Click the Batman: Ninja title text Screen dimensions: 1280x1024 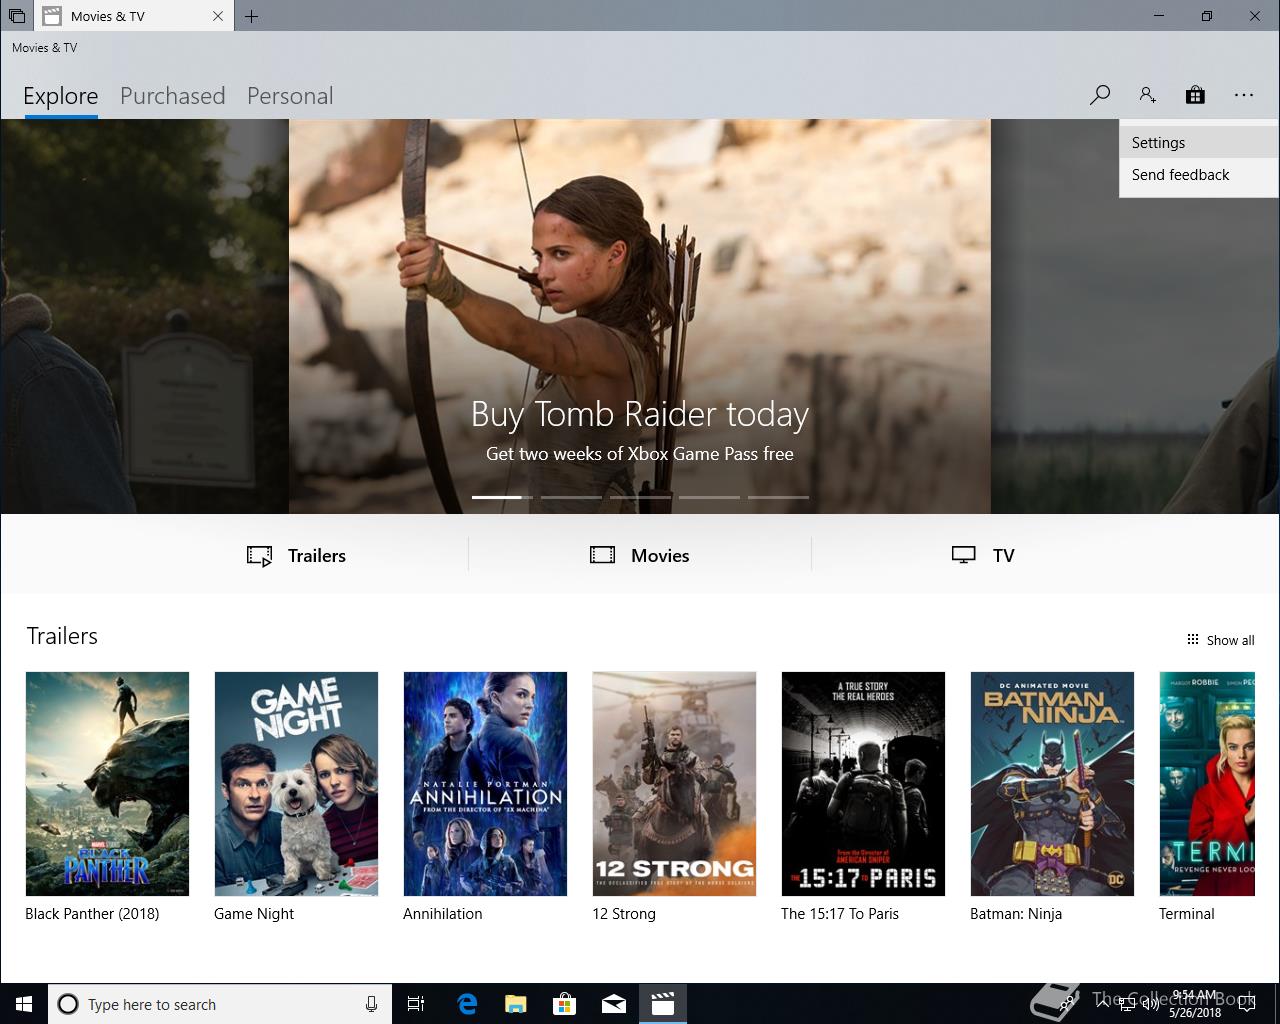pos(1016,914)
